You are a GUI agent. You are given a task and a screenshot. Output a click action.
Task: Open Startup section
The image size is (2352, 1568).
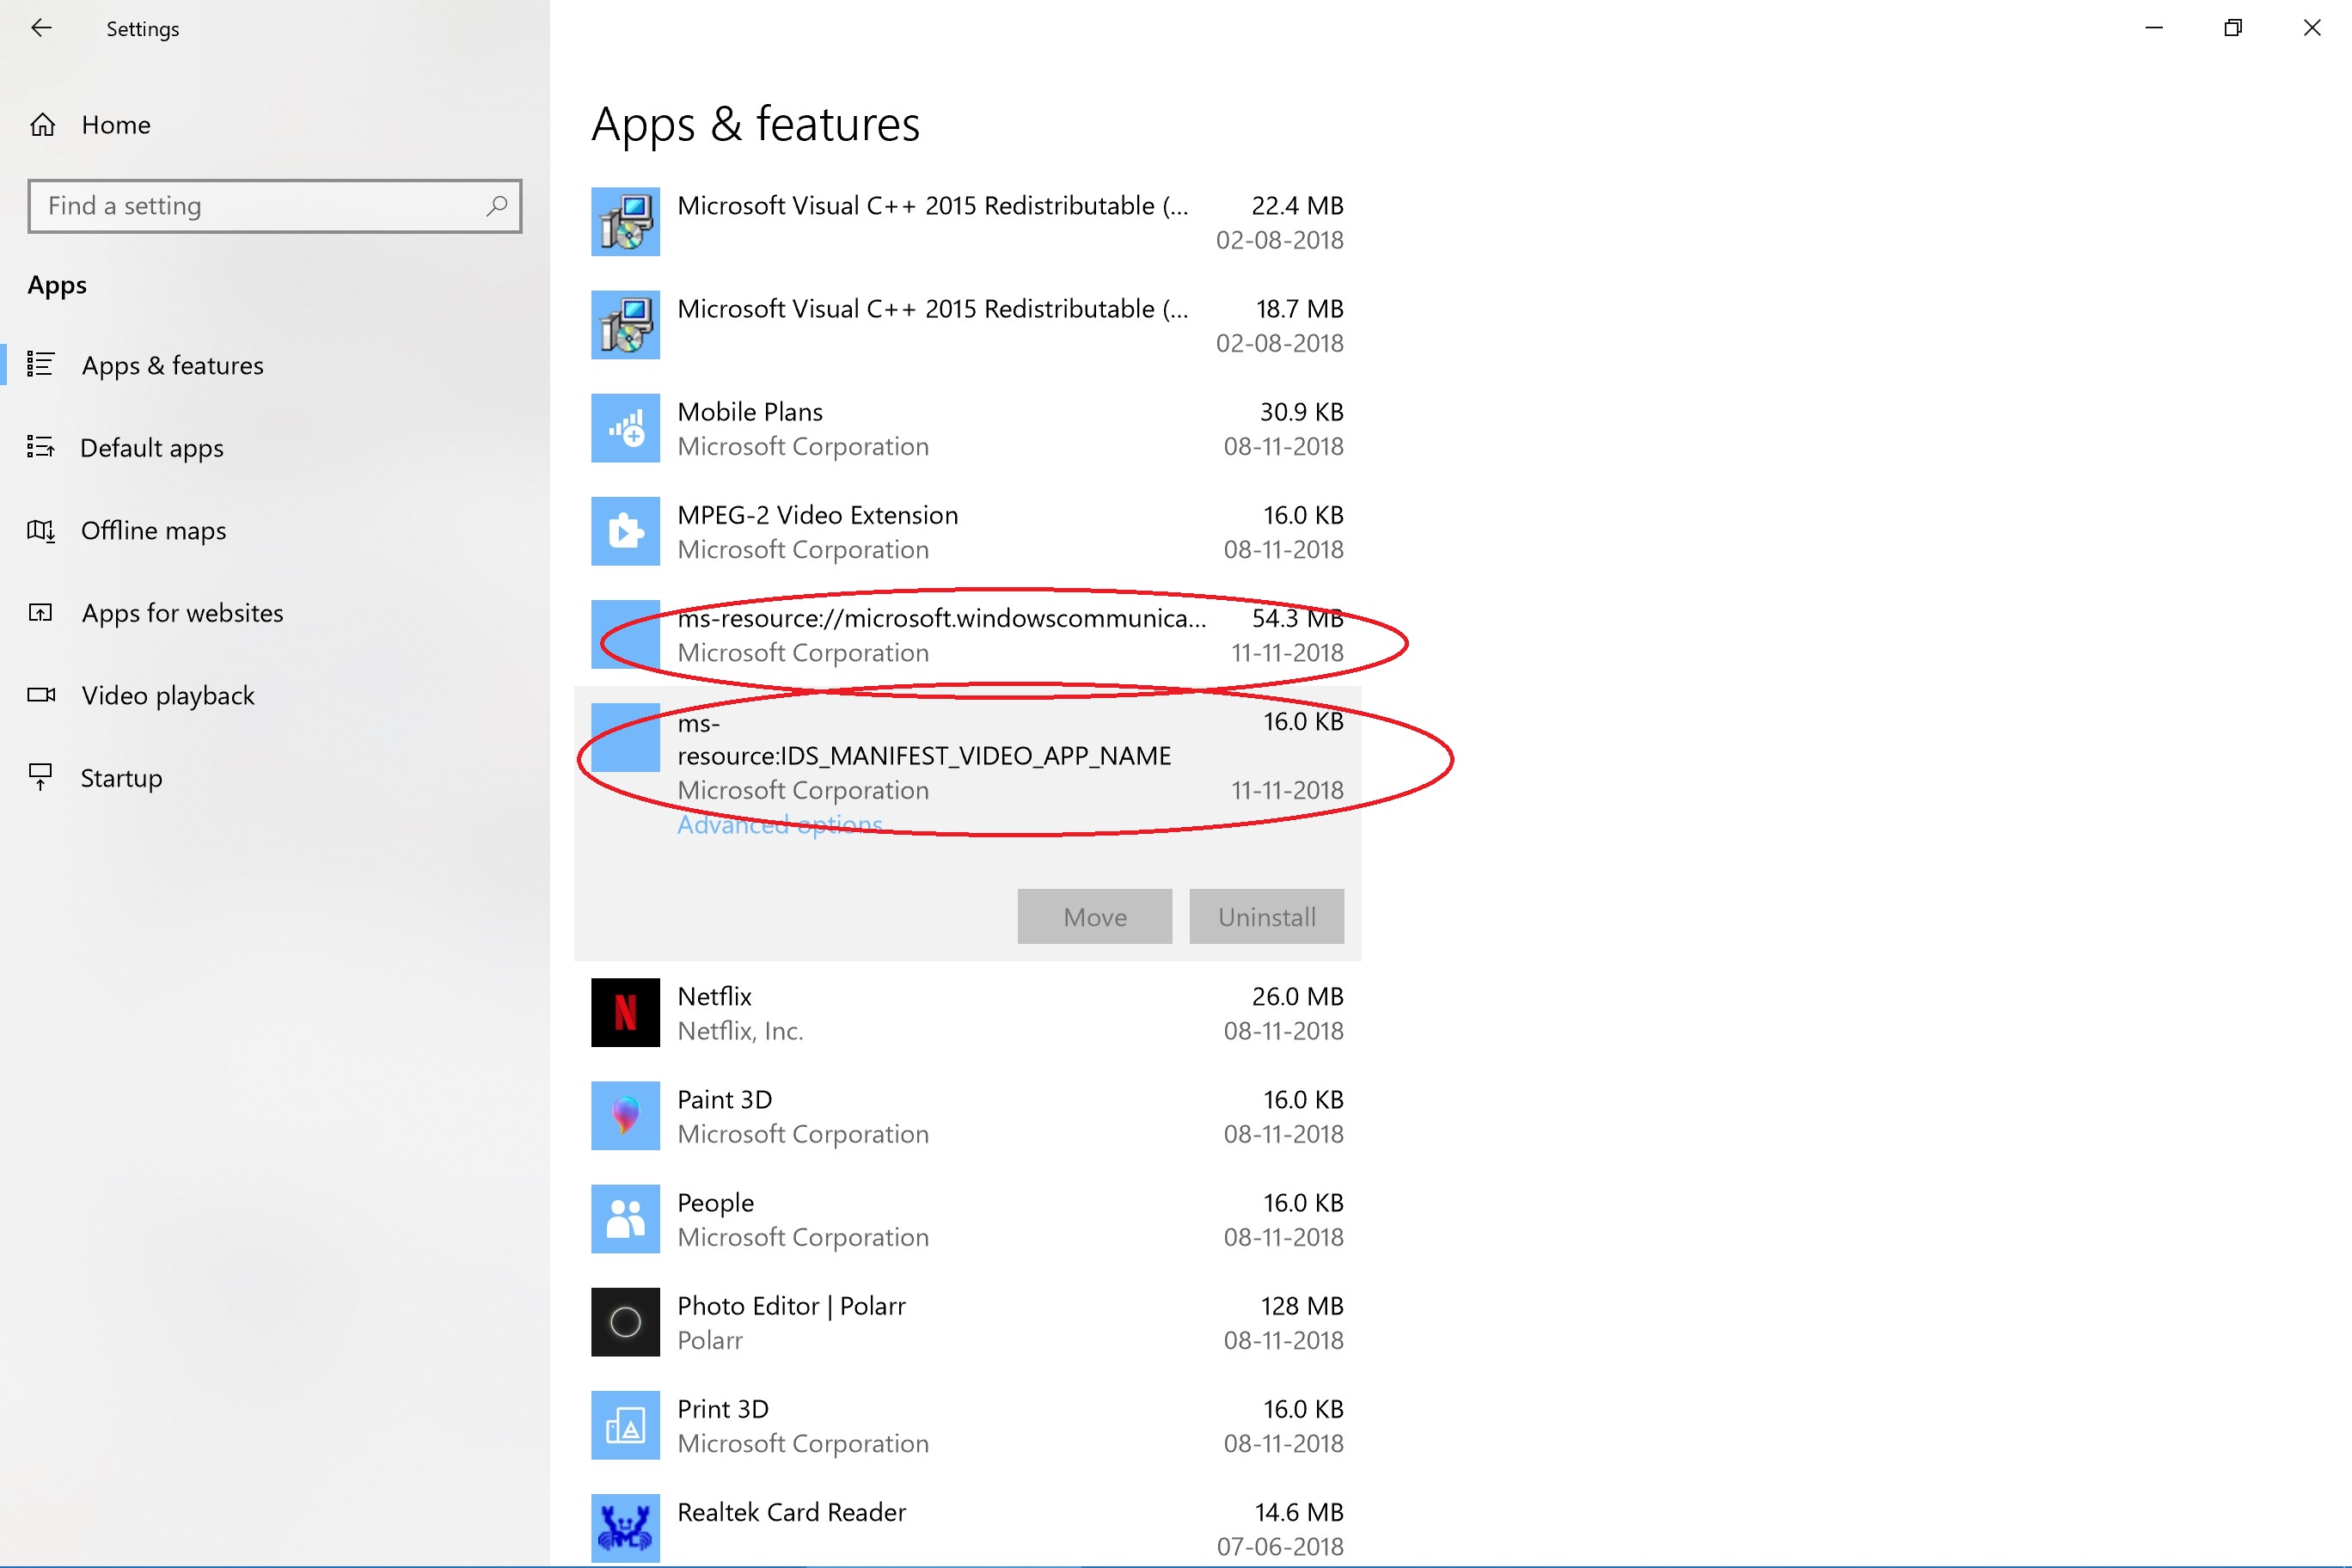click(x=121, y=777)
